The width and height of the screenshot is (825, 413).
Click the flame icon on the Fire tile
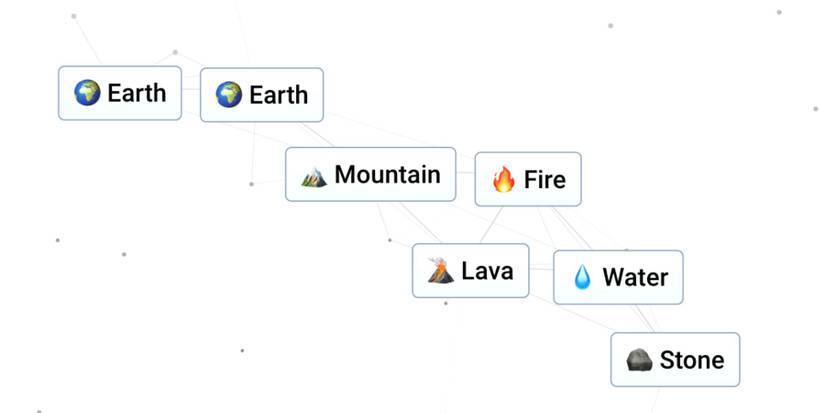(504, 180)
